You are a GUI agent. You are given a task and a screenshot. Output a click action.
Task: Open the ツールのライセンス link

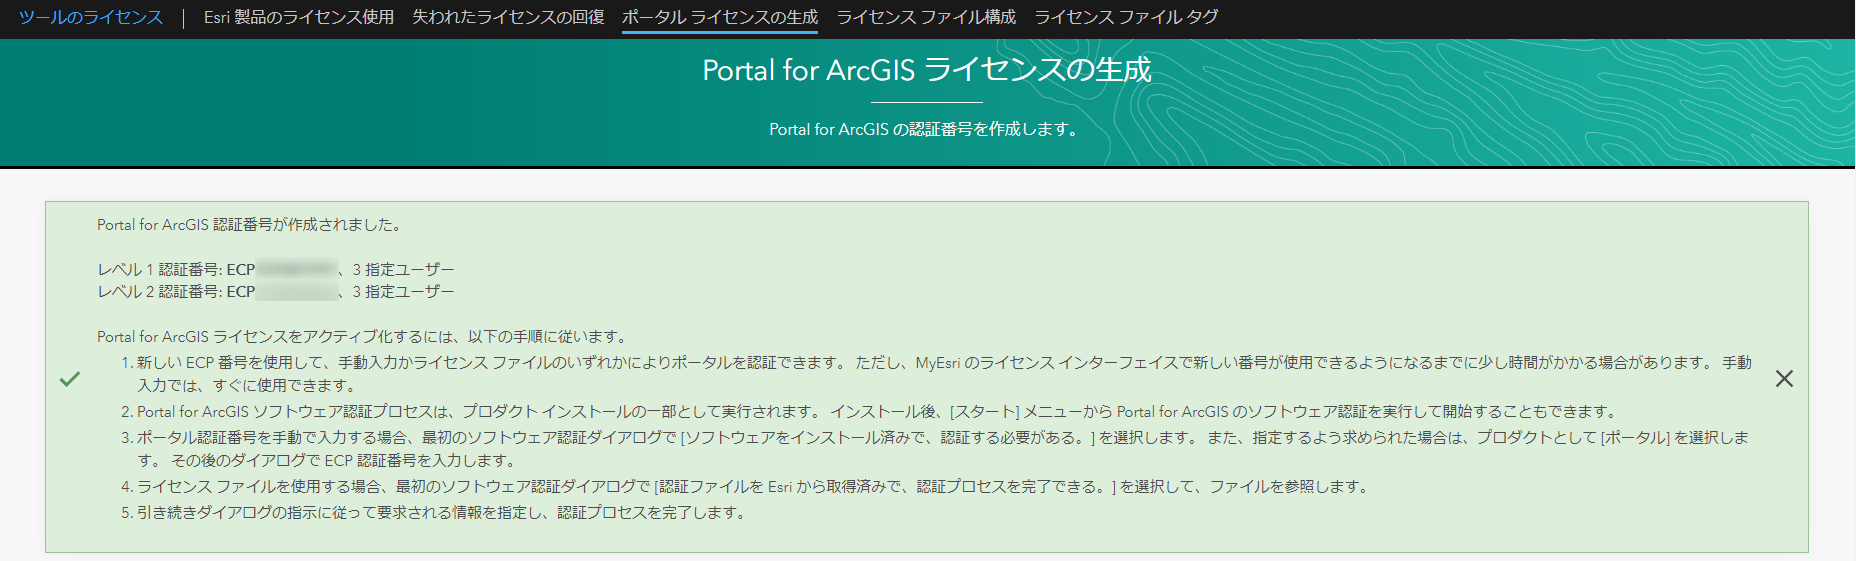coord(91,17)
